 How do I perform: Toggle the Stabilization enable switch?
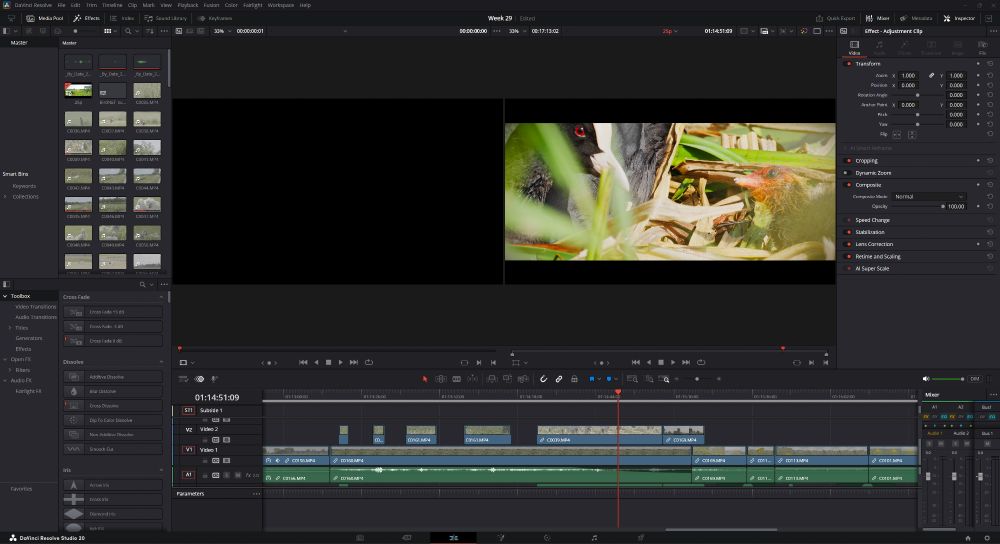tap(848, 232)
